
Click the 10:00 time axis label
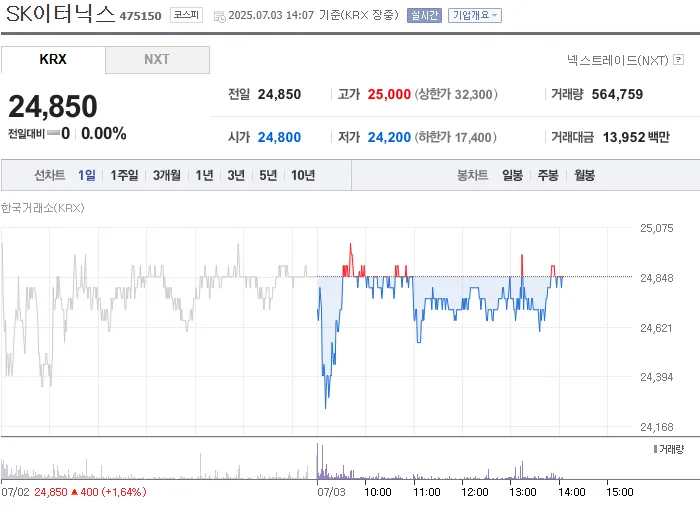[378, 492]
